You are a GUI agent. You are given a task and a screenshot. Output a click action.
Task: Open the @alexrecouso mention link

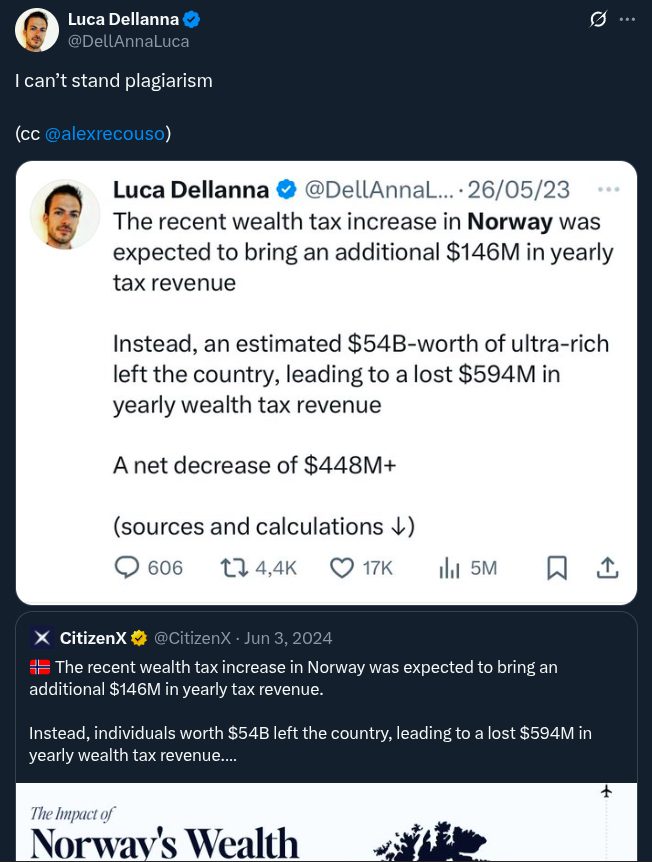click(105, 133)
